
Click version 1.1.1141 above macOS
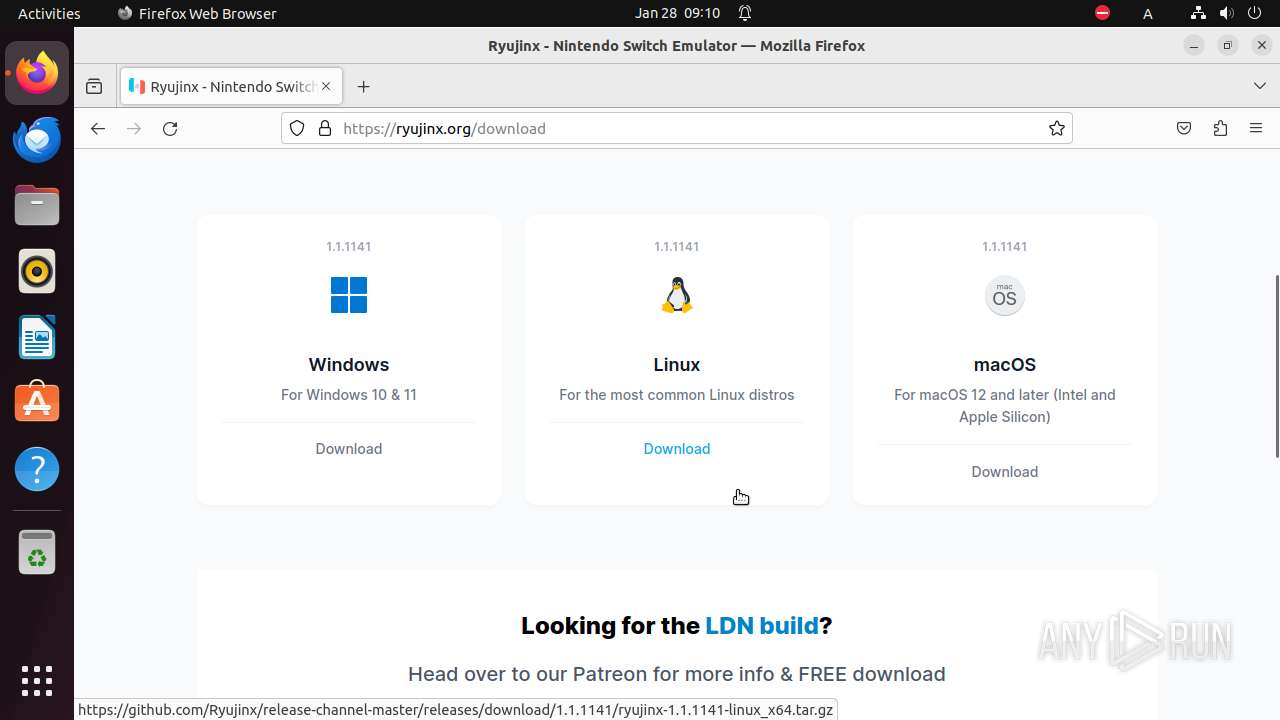[x=1005, y=246]
